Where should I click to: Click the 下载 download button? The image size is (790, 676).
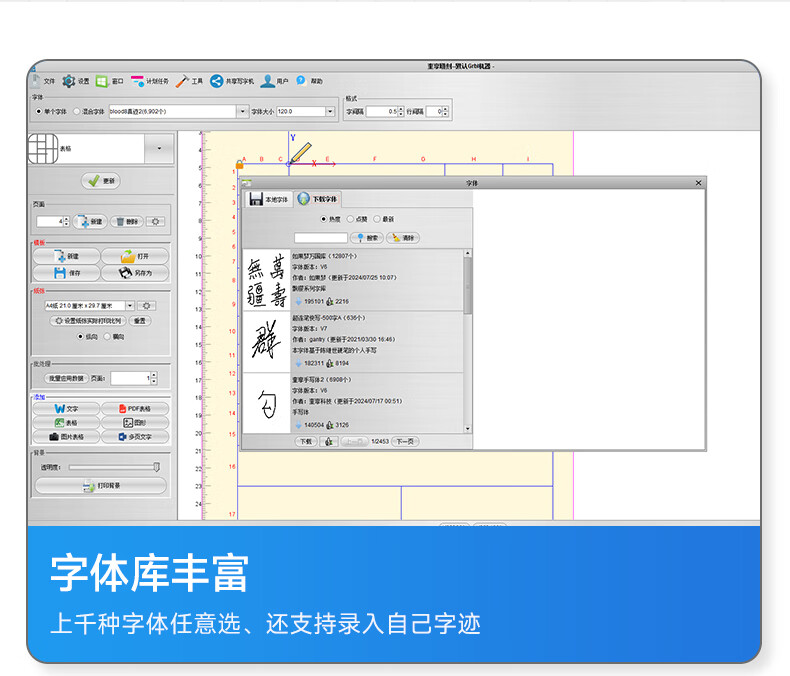tap(306, 442)
